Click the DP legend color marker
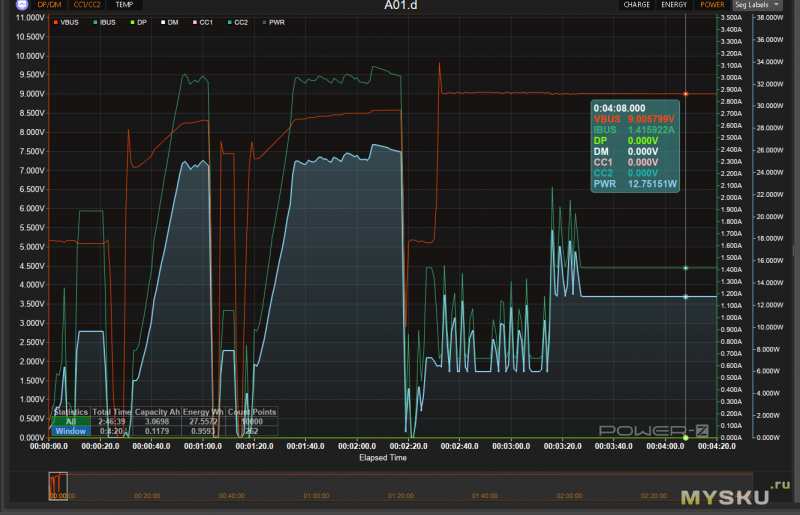The image size is (800, 515). (x=133, y=22)
